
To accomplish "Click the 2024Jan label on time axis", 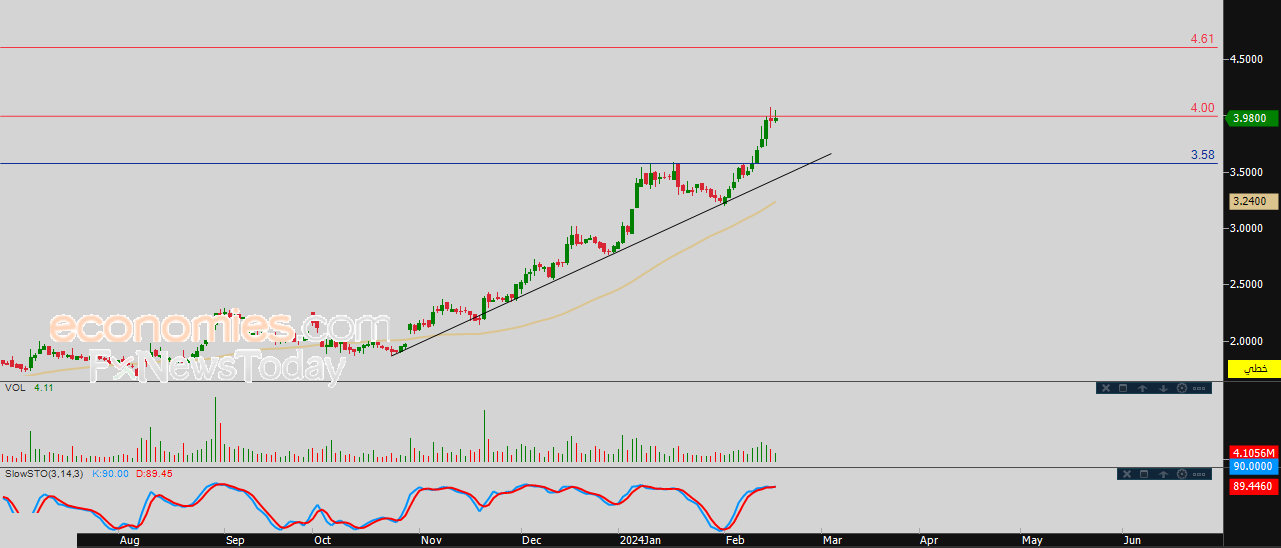I will click(639, 540).
